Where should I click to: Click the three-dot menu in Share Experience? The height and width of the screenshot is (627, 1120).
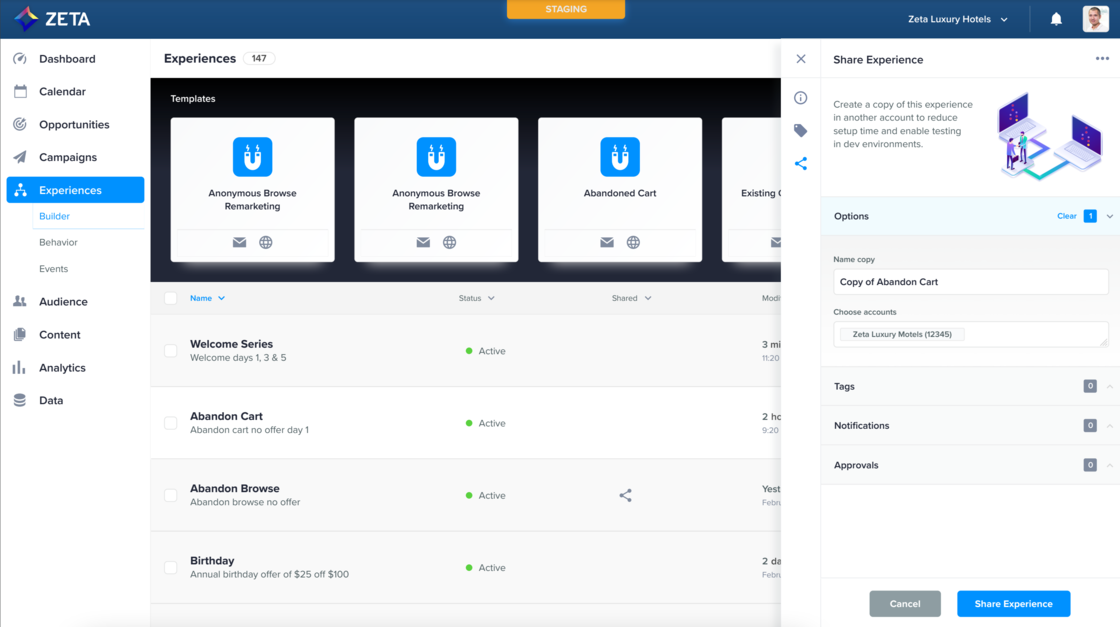tap(1102, 59)
